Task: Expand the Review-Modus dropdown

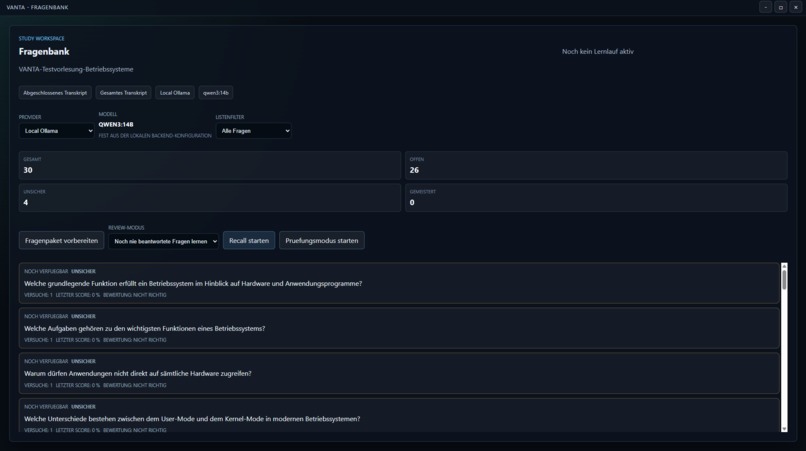Action: (x=163, y=241)
